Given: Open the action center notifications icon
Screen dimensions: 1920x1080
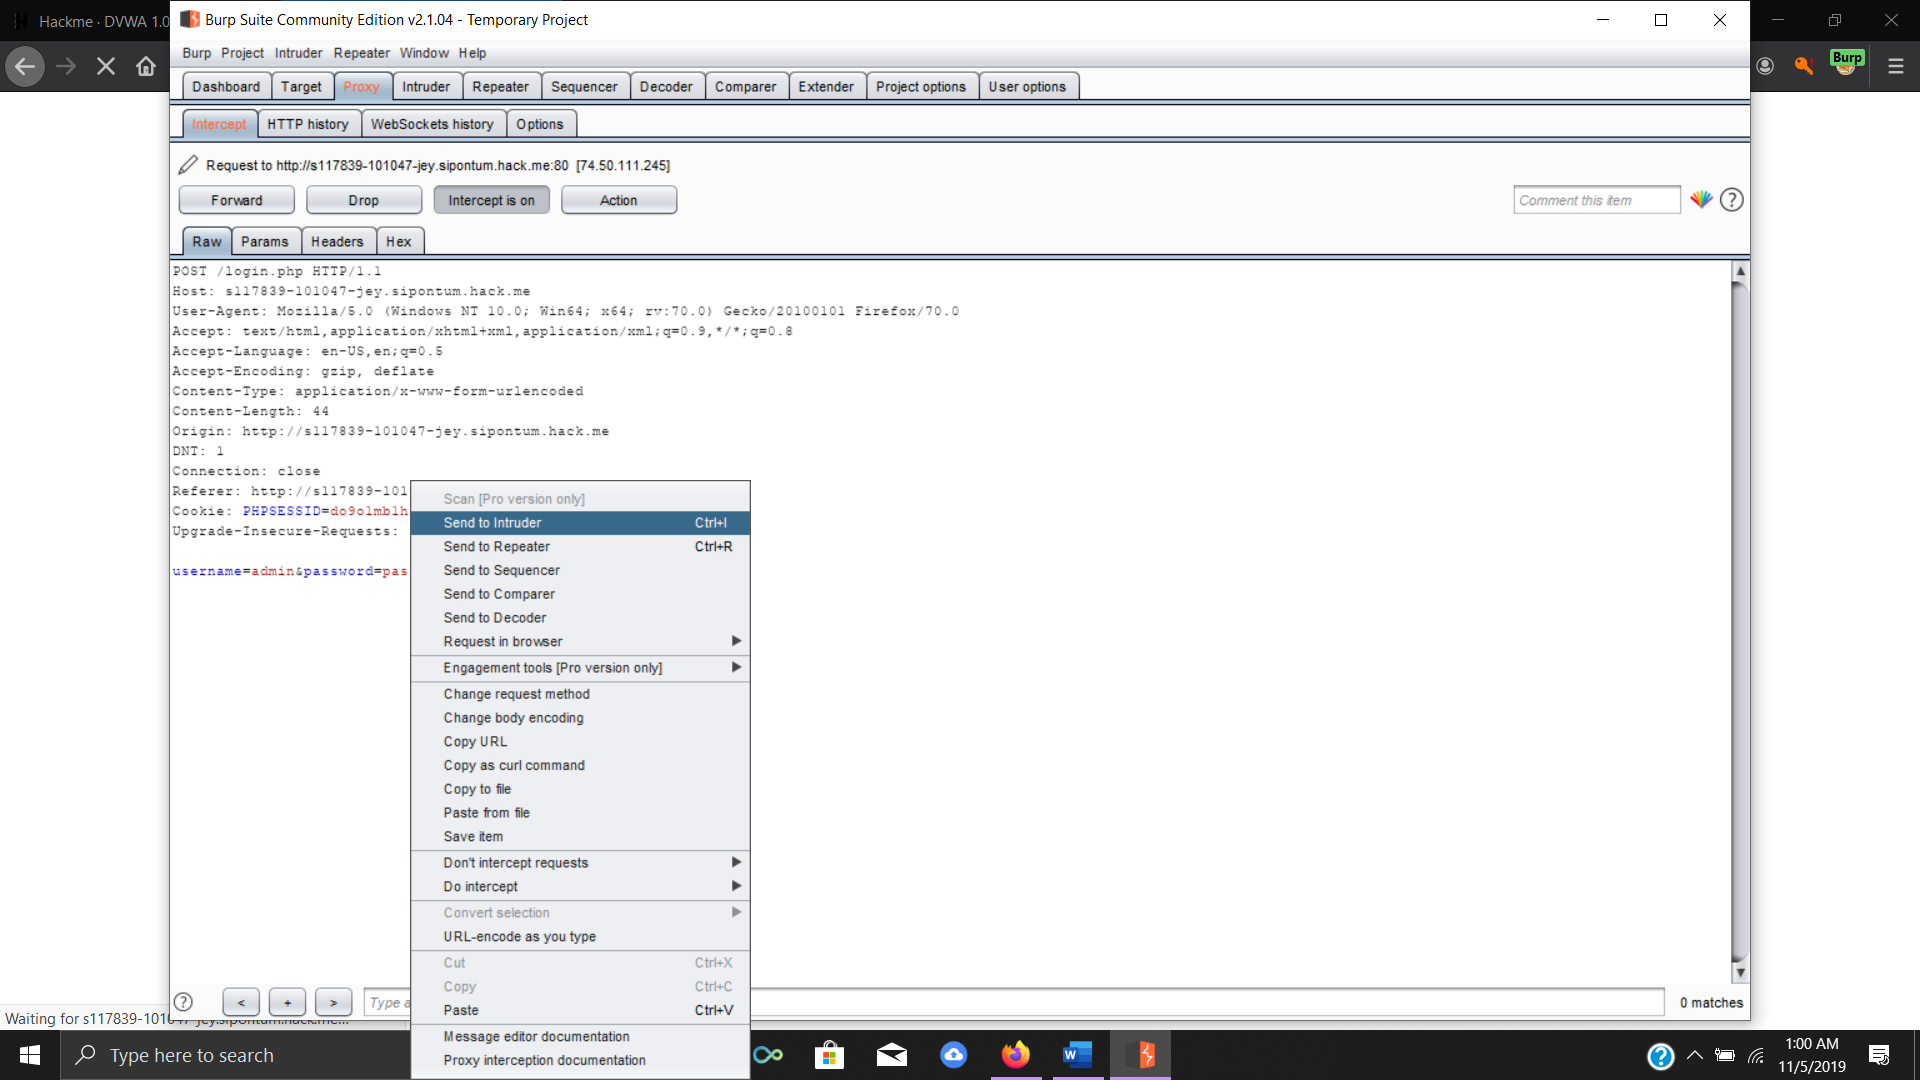Looking at the screenshot, I should click(x=1879, y=1055).
